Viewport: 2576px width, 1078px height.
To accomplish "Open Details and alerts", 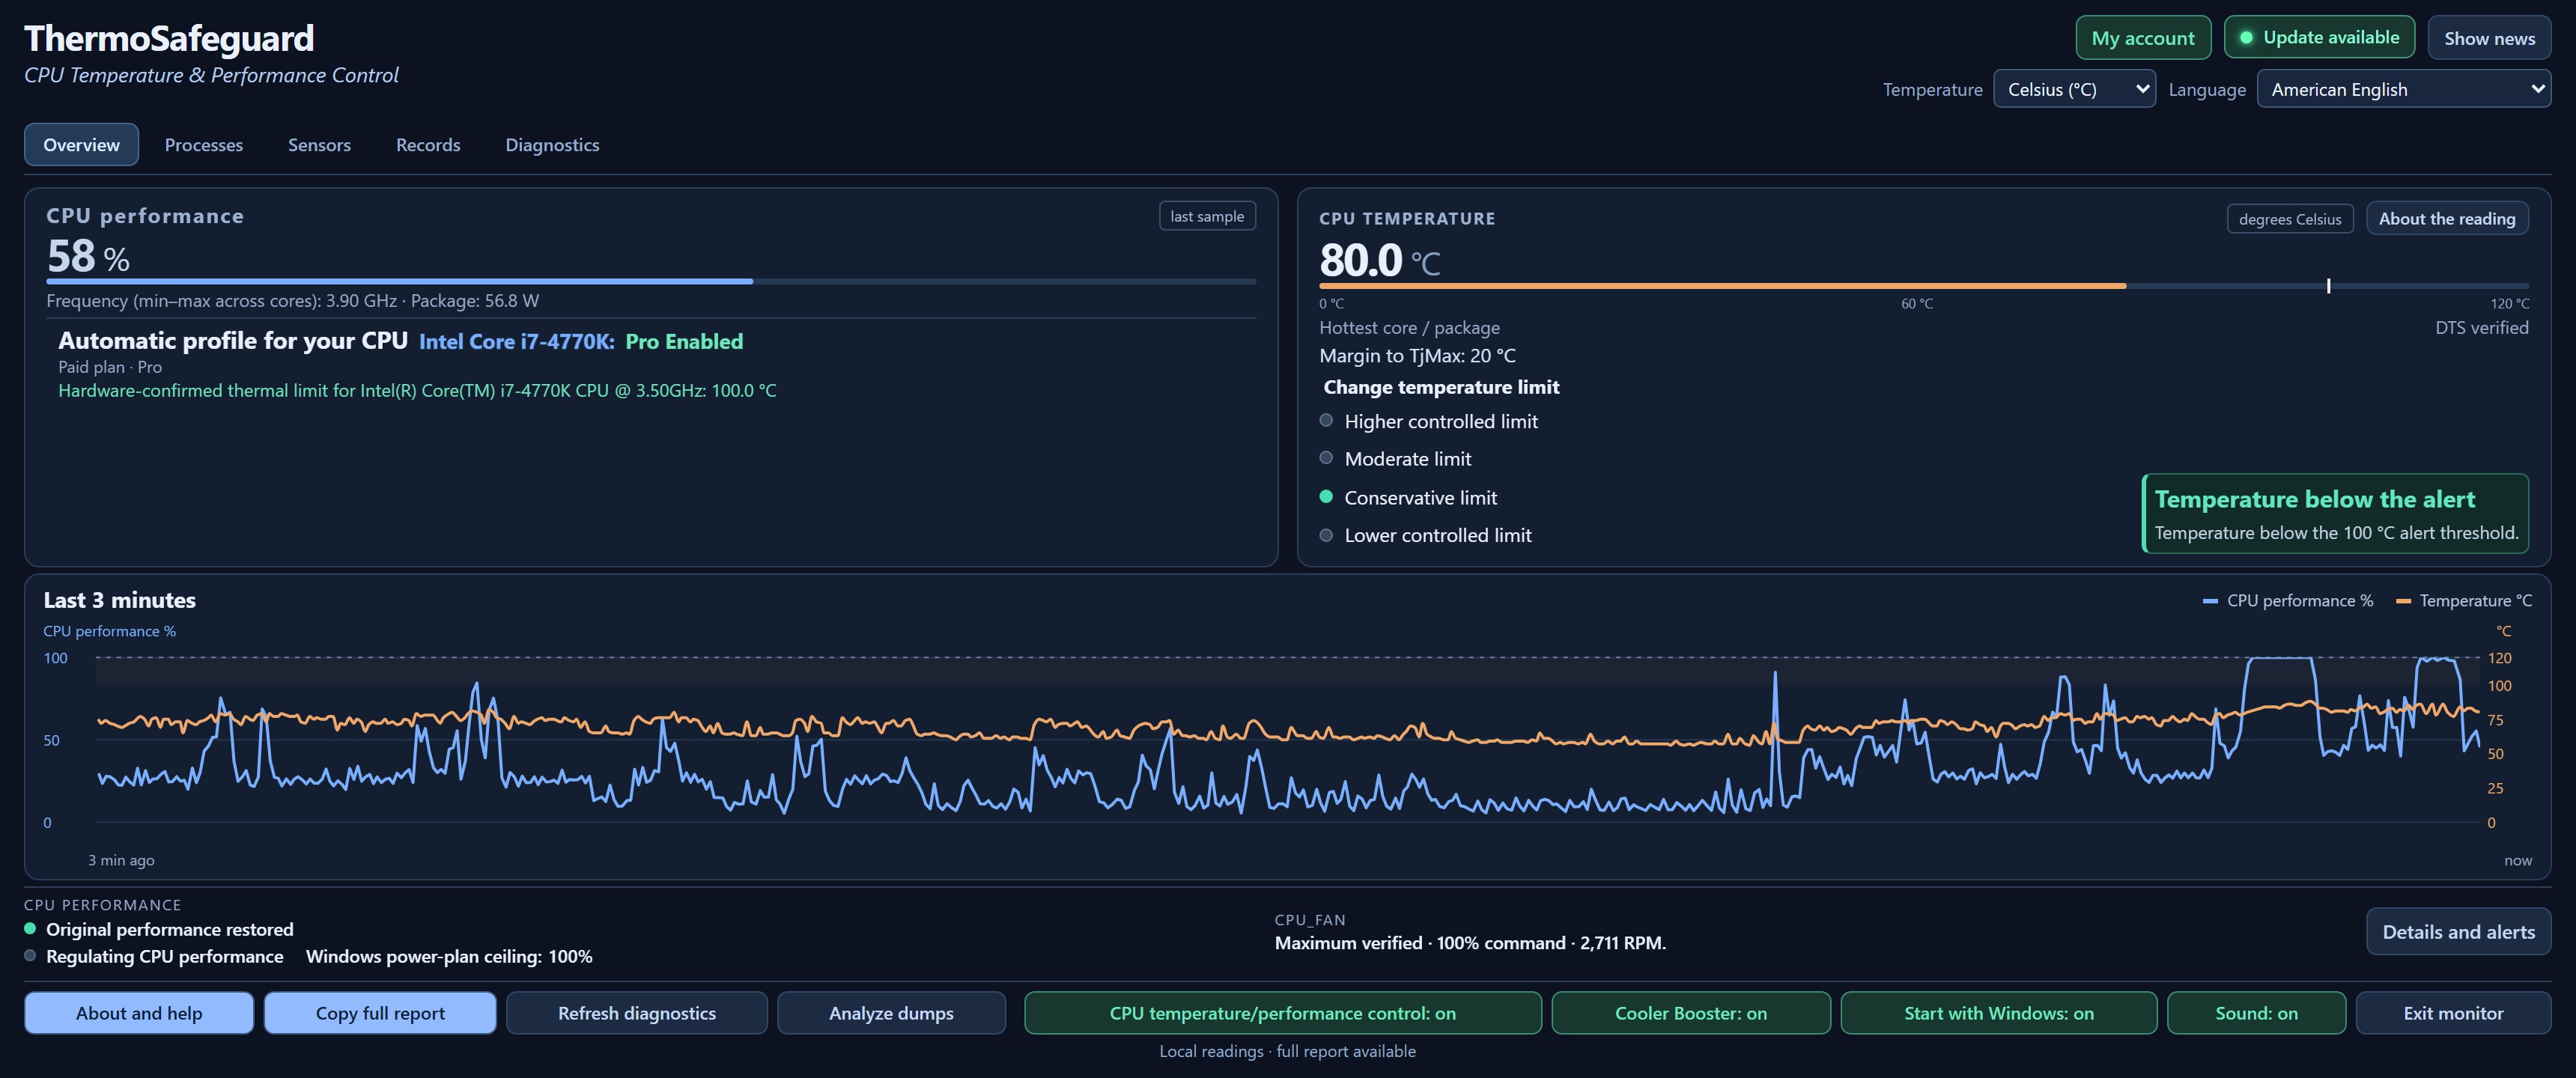I will (x=2458, y=931).
